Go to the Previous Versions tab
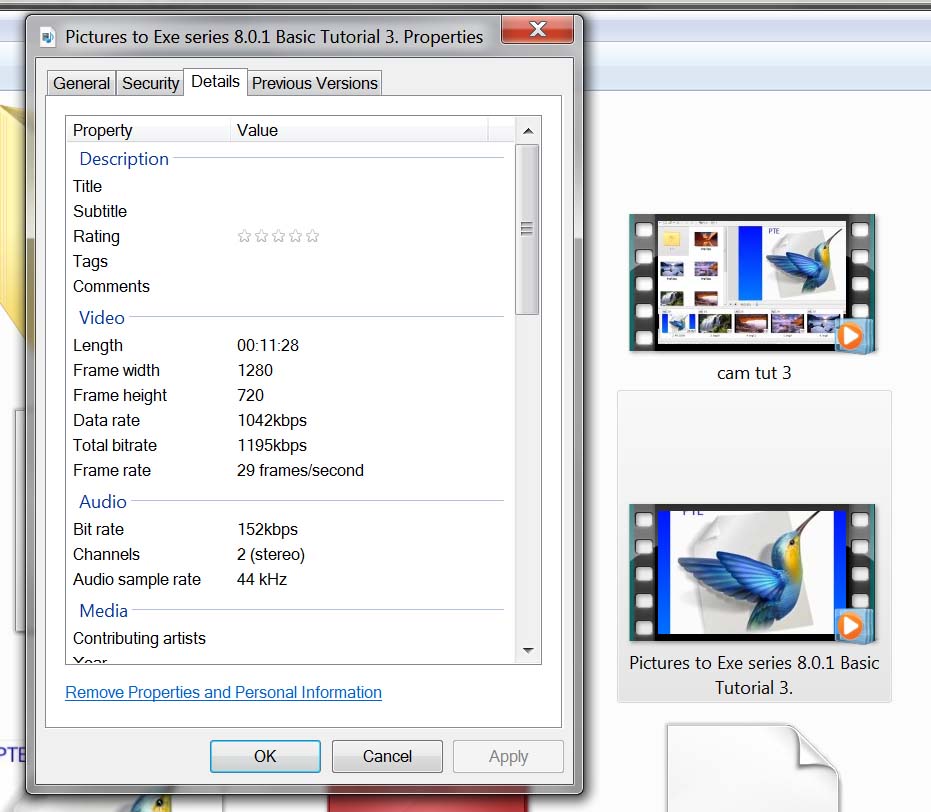This screenshot has height=812, width=931. [315, 83]
